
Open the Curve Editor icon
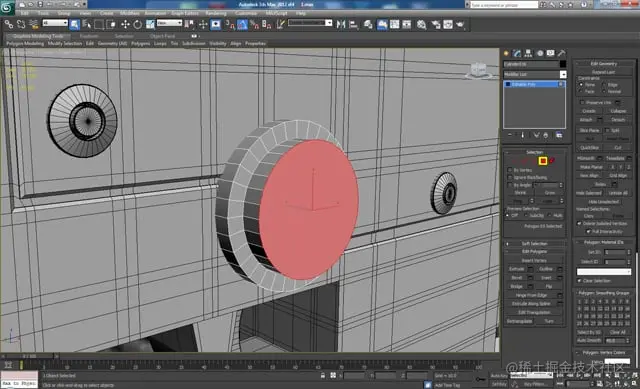click(394, 24)
